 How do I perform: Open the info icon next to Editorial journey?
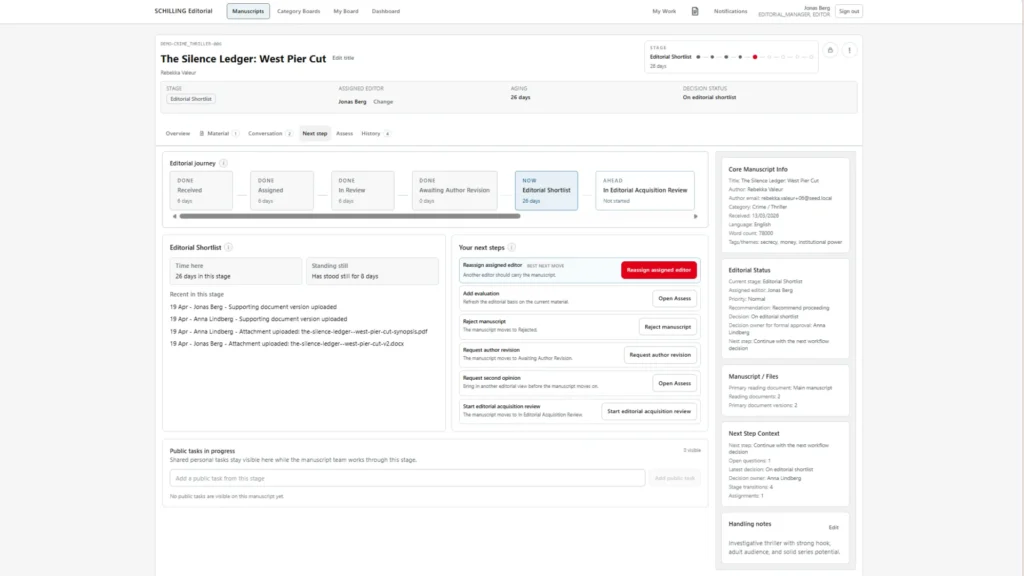pos(223,163)
